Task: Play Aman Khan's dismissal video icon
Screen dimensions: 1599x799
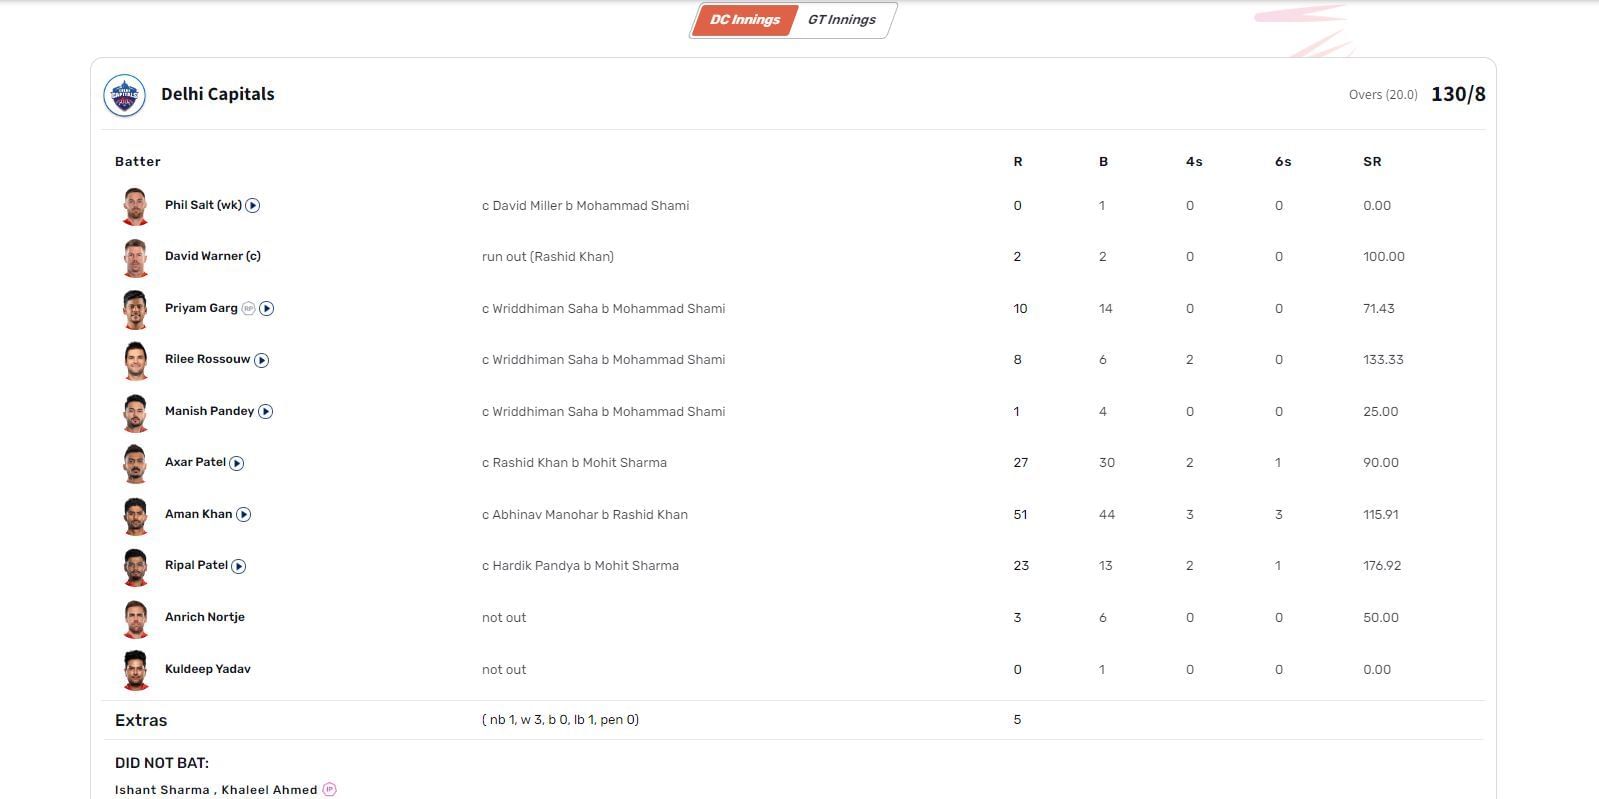Action: [244, 515]
